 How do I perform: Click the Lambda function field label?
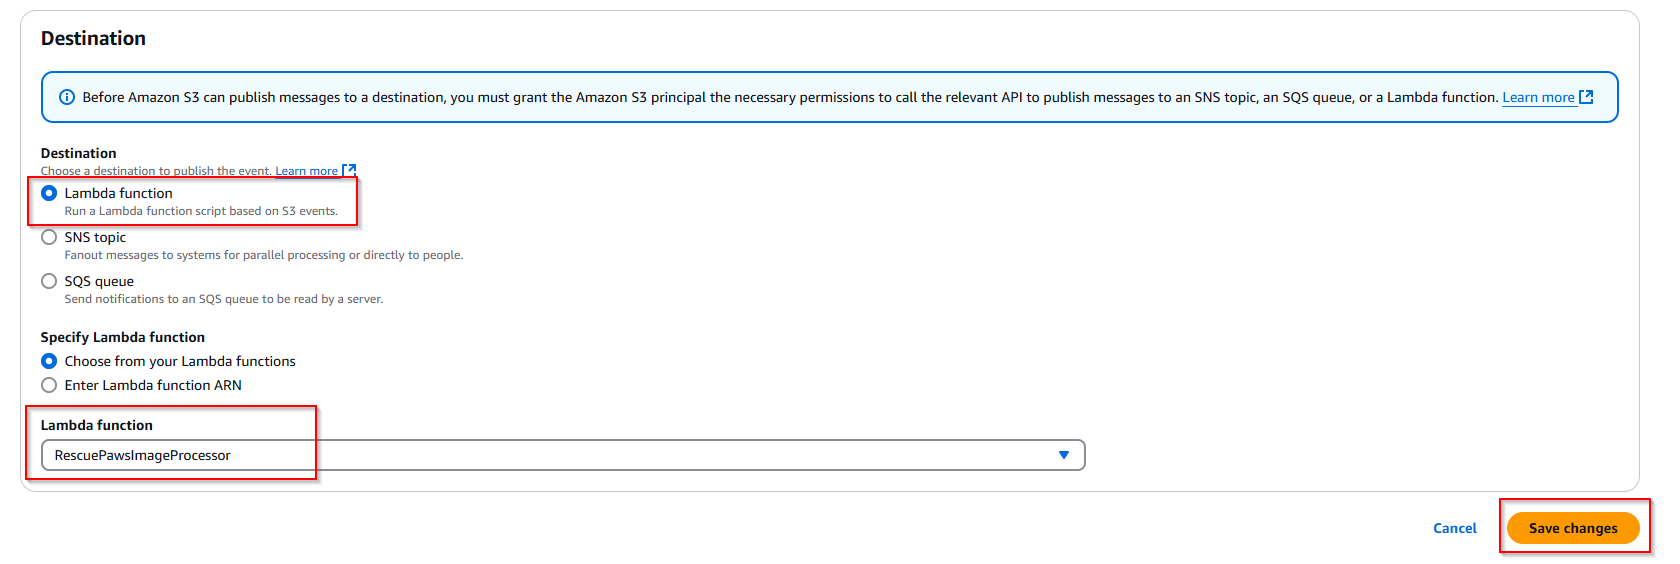[97, 425]
